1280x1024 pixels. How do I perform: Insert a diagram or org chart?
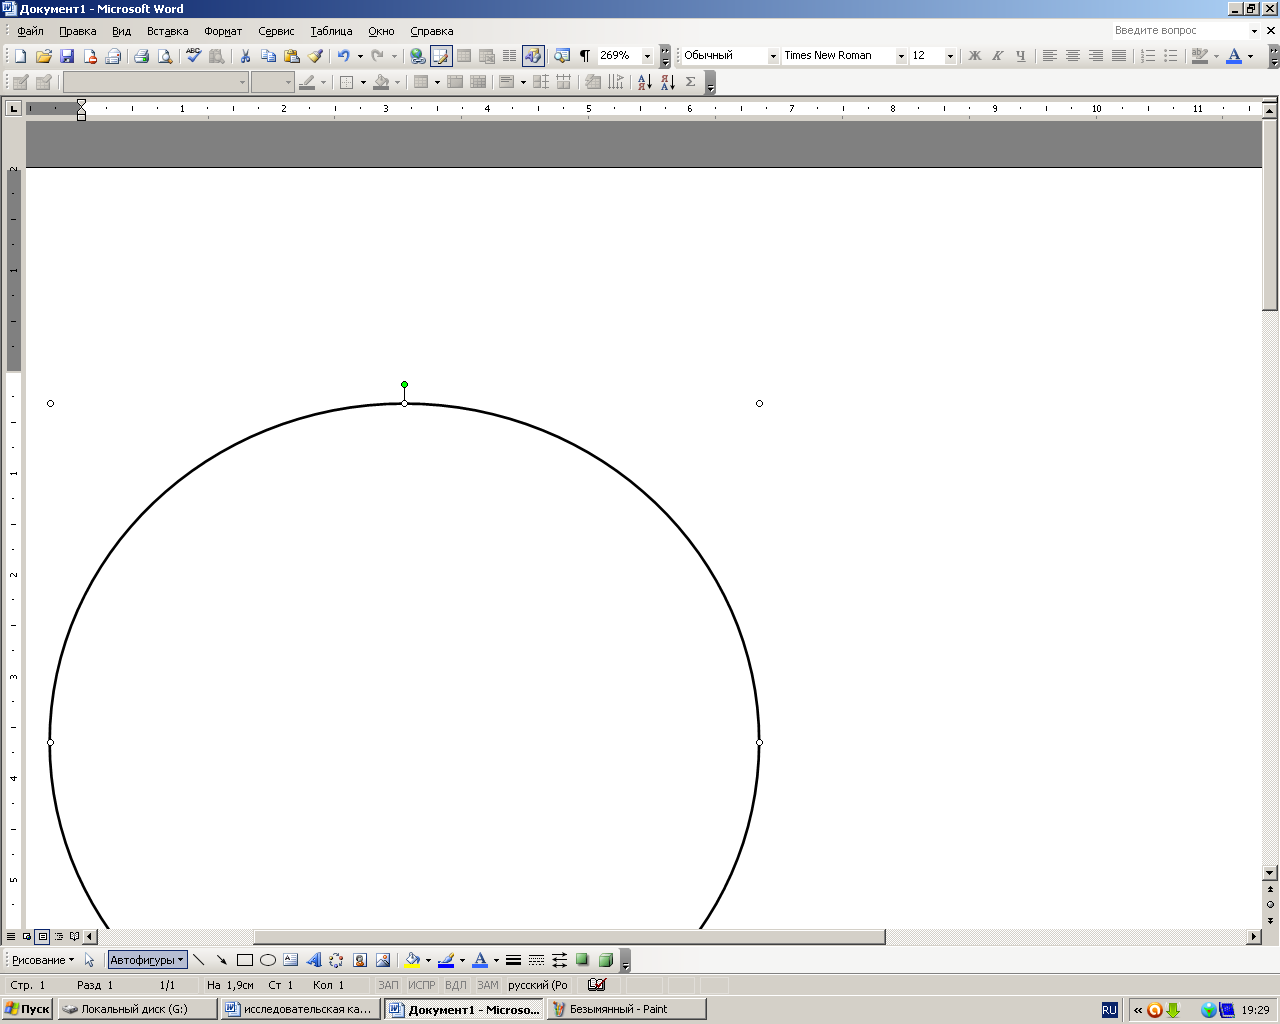(x=336, y=960)
